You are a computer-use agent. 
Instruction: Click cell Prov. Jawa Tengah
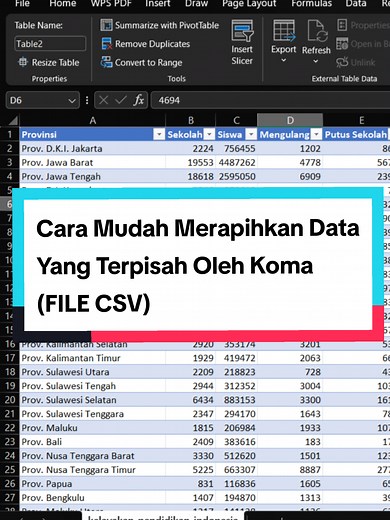pos(92,176)
